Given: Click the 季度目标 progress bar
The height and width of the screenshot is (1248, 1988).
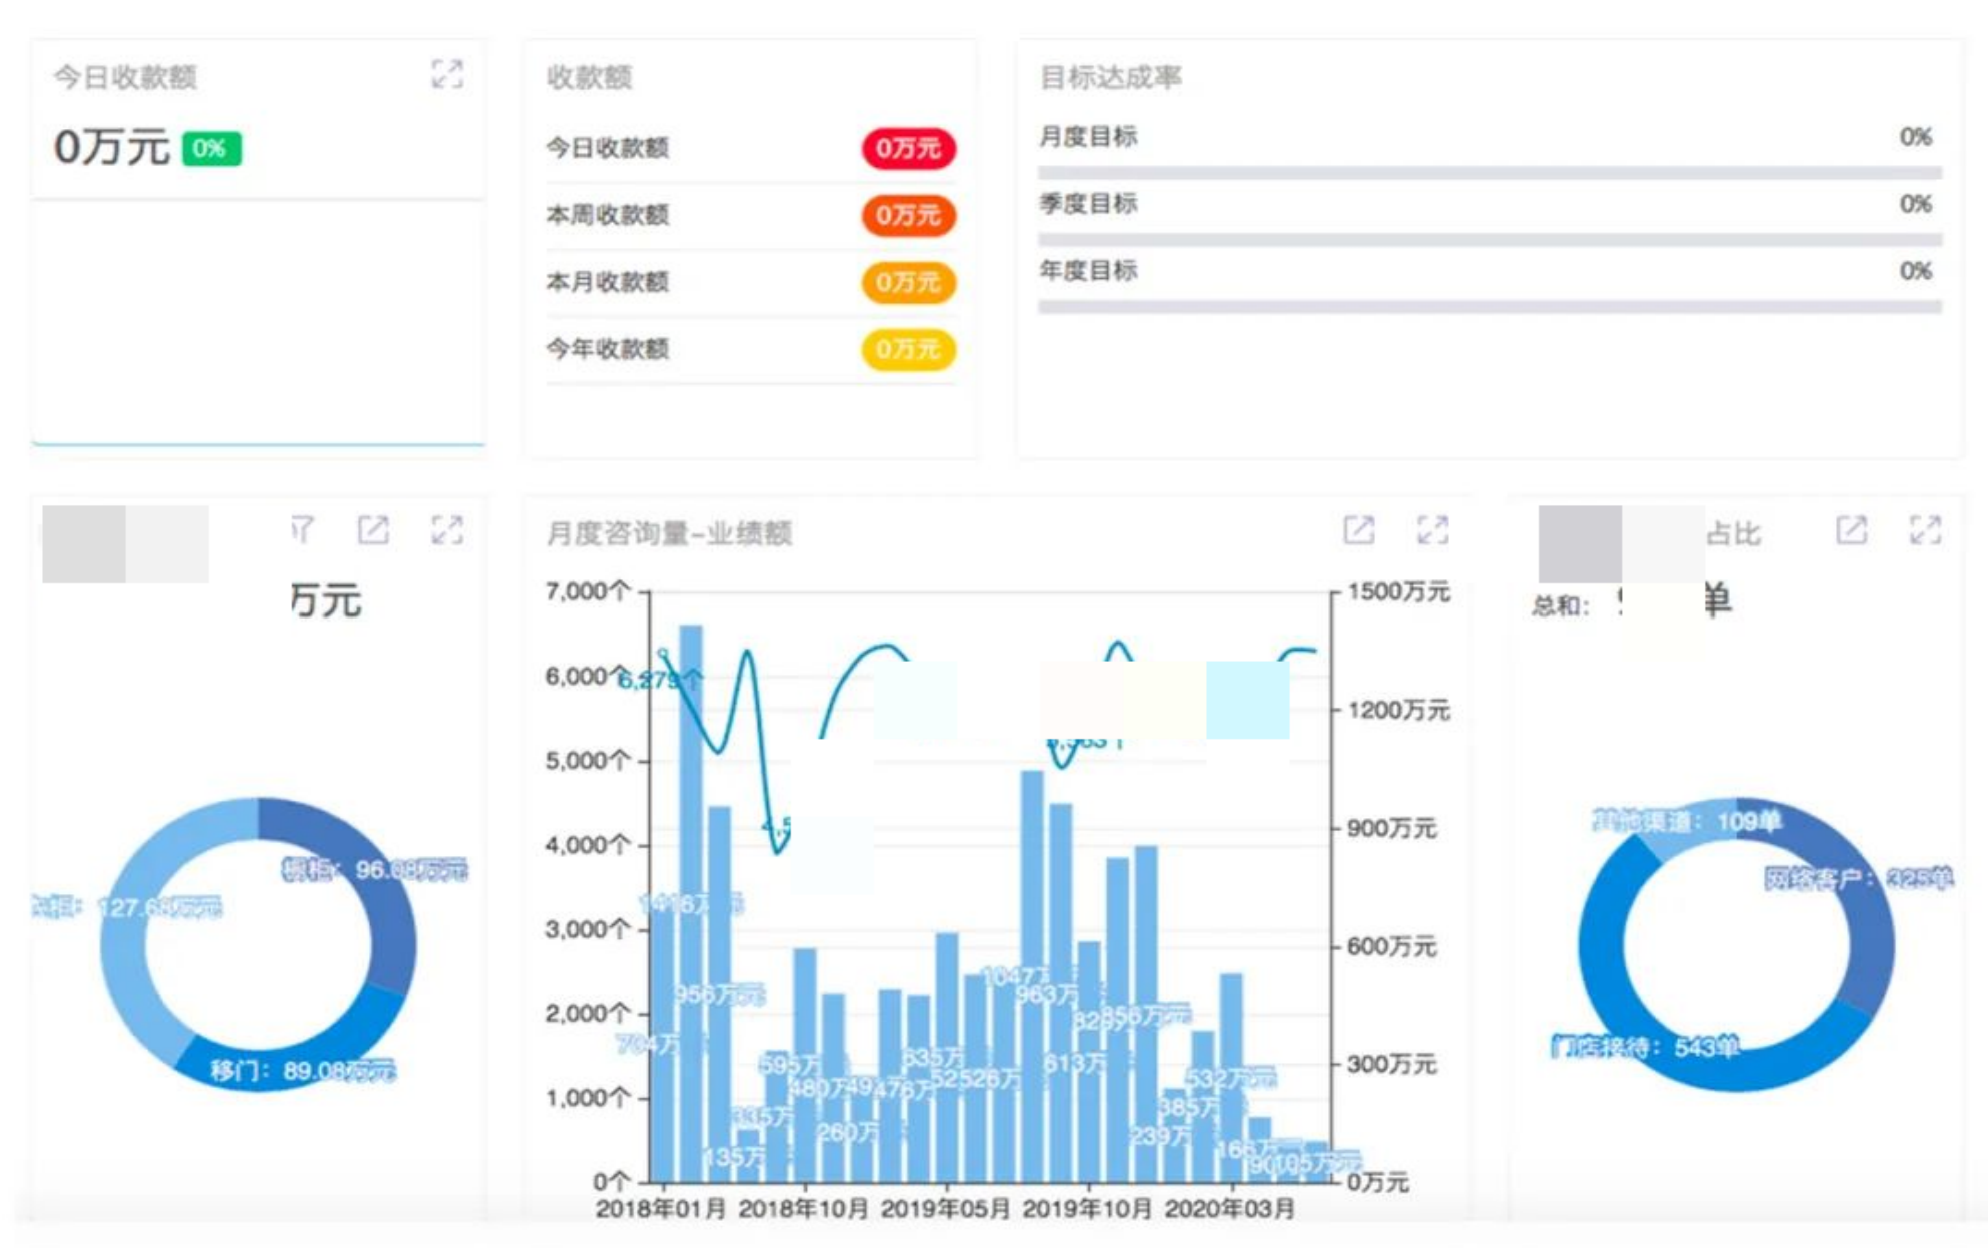Looking at the screenshot, I should pyautogui.click(x=1490, y=240).
